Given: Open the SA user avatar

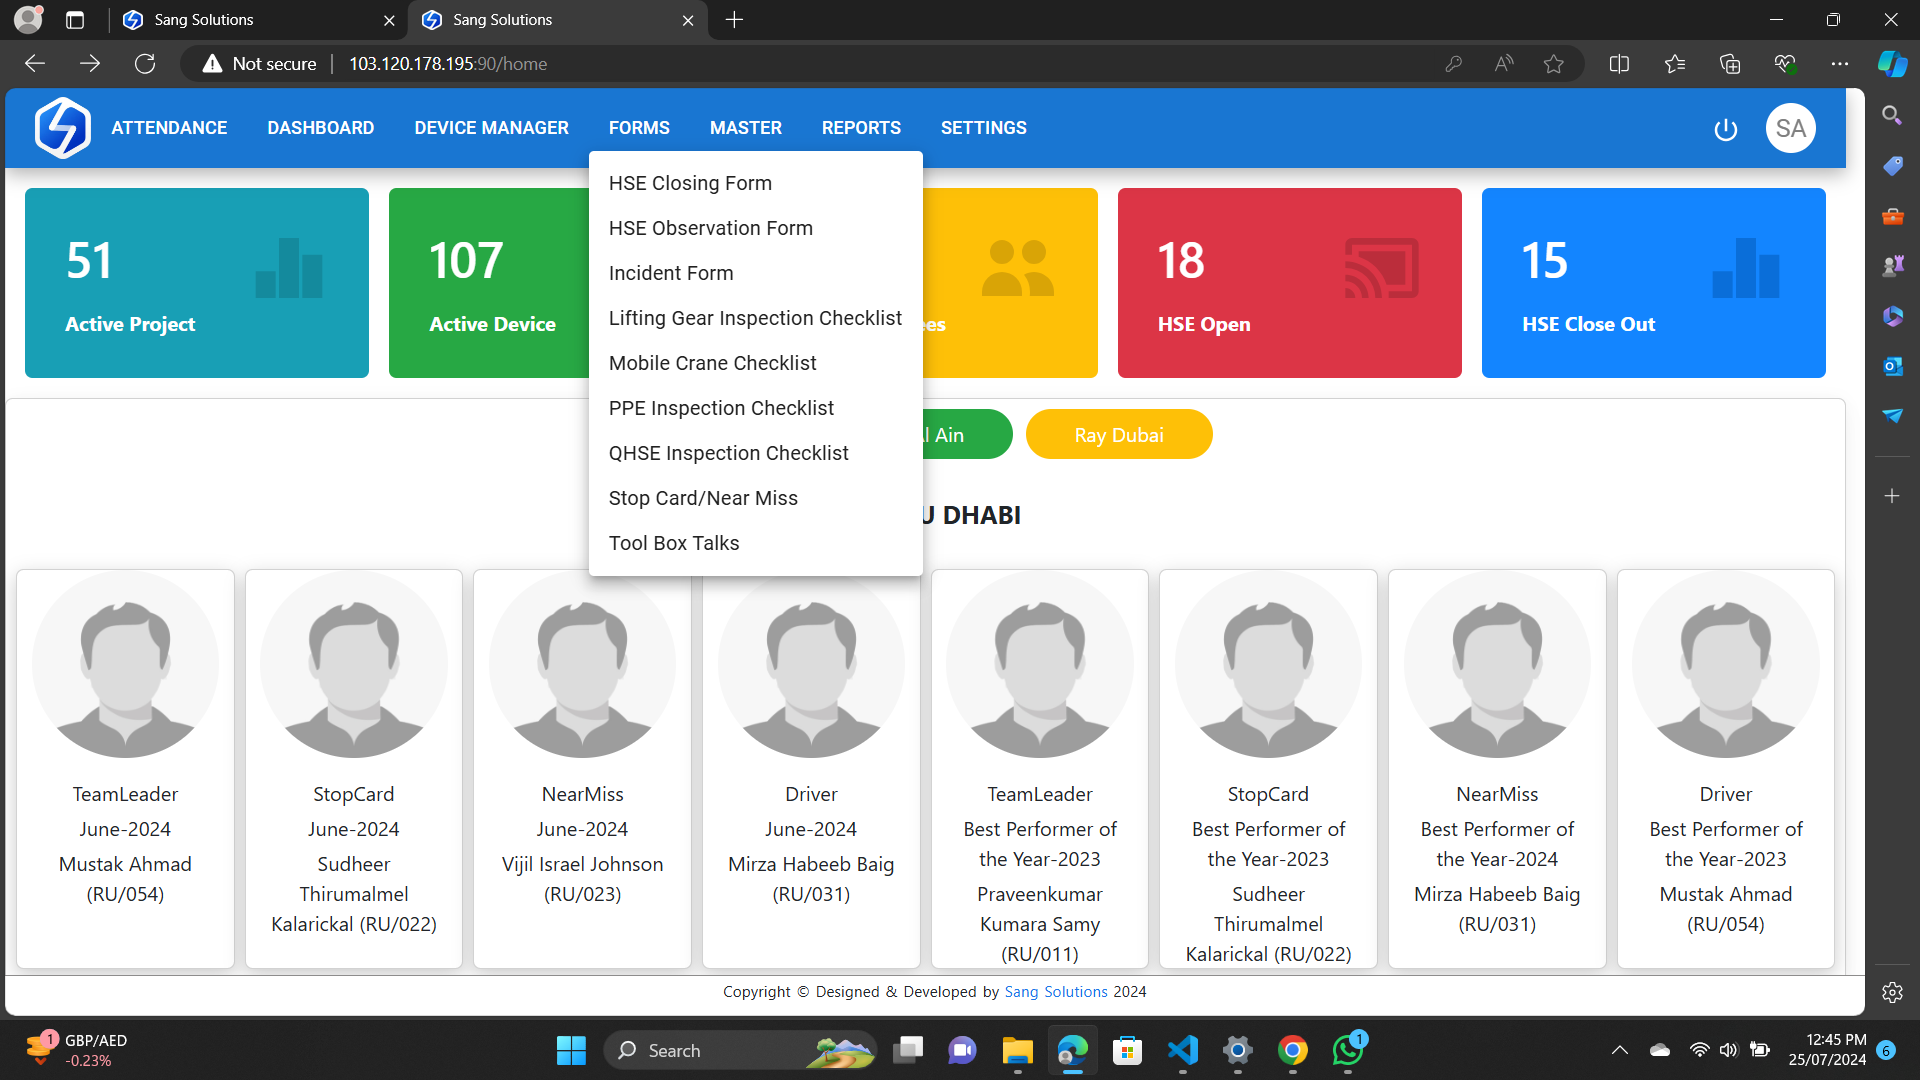Looking at the screenshot, I should tap(1790, 128).
